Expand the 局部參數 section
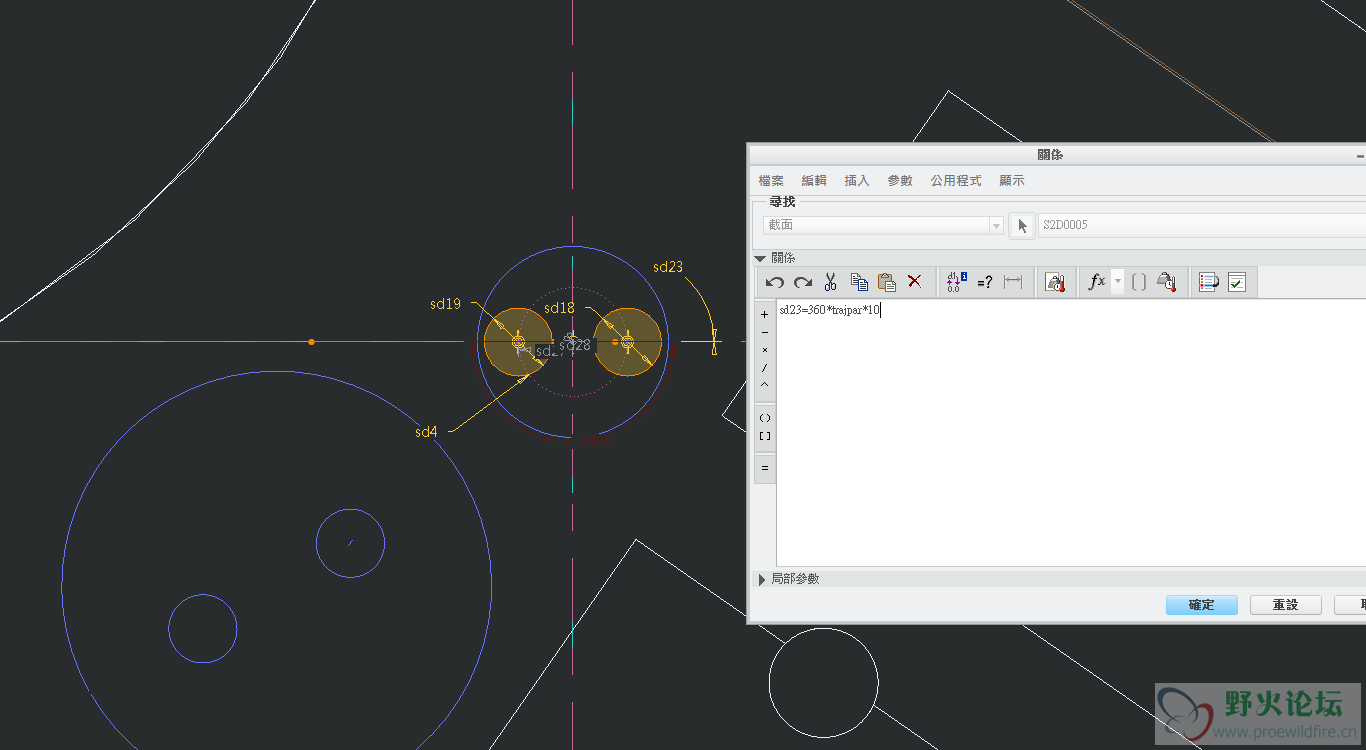Viewport: 1366px width, 750px height. coord(762,579)
